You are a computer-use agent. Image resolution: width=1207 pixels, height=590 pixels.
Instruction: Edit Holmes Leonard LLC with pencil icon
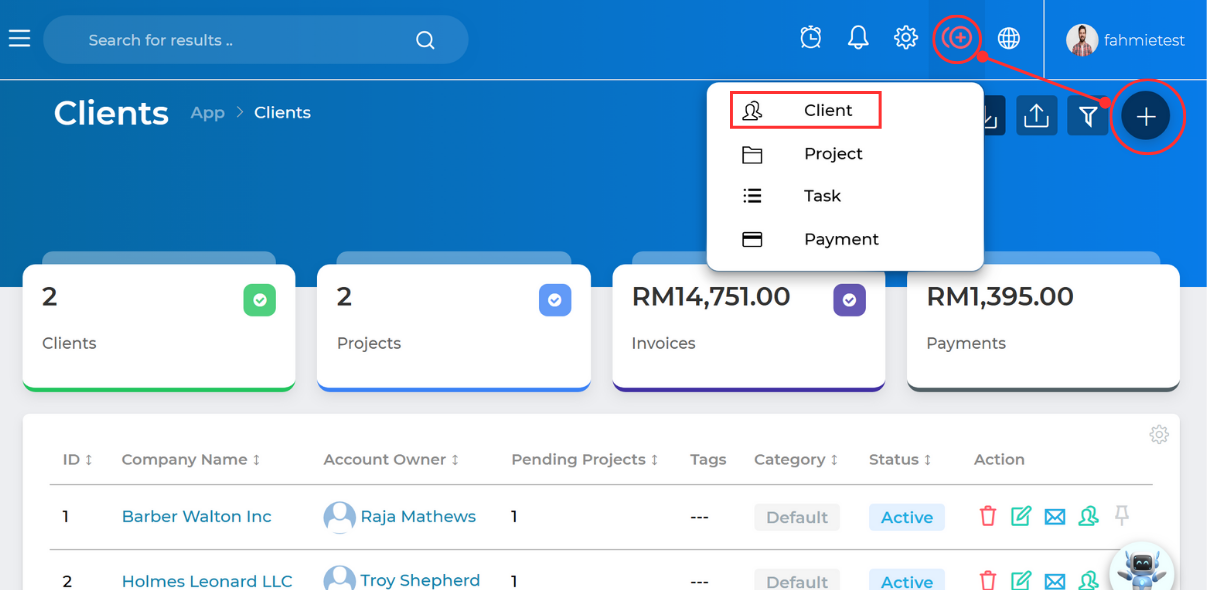1021,580
